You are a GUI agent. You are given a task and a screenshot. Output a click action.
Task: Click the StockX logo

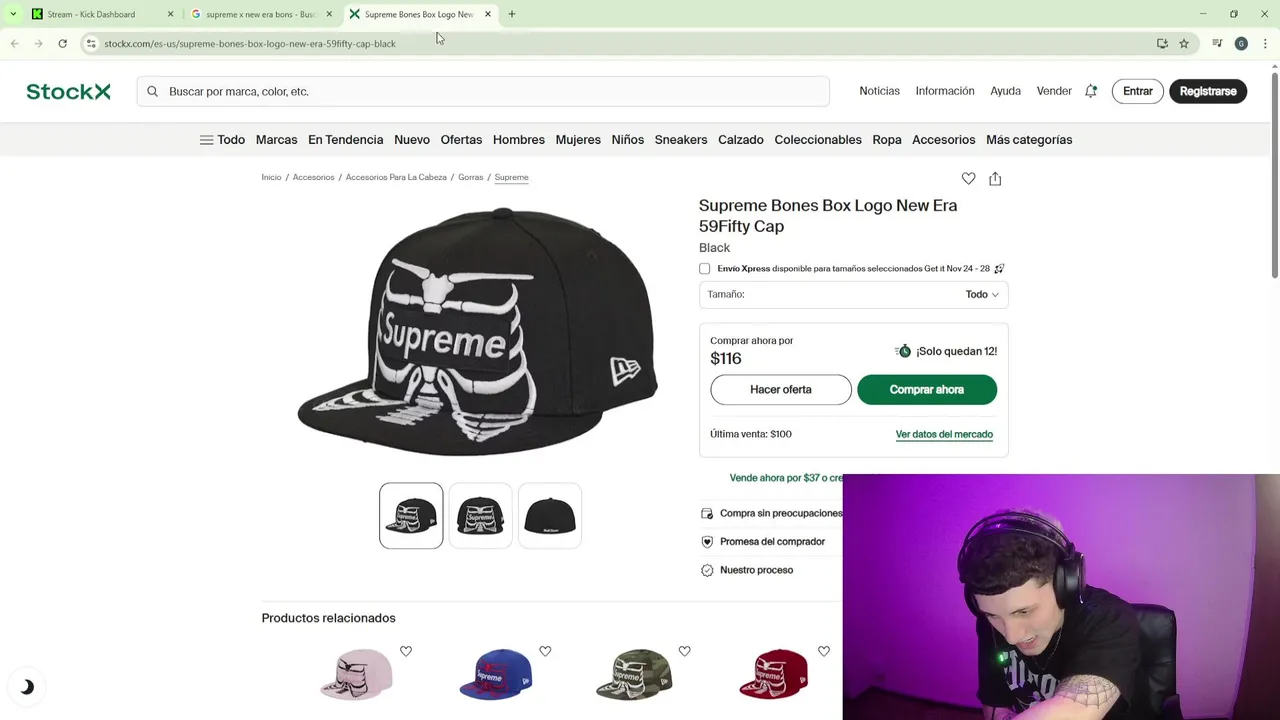(68, 91)
